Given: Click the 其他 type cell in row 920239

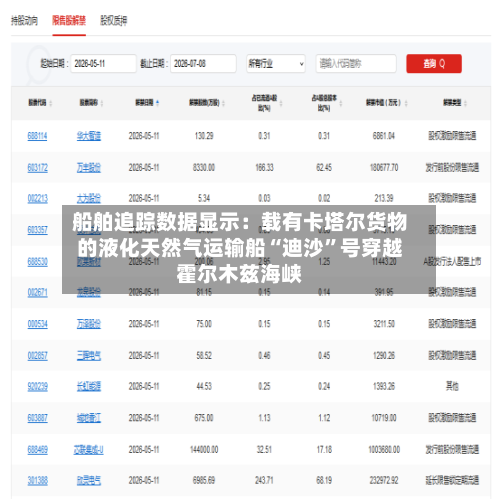Looking at the screenshot, I should [452, 387].
